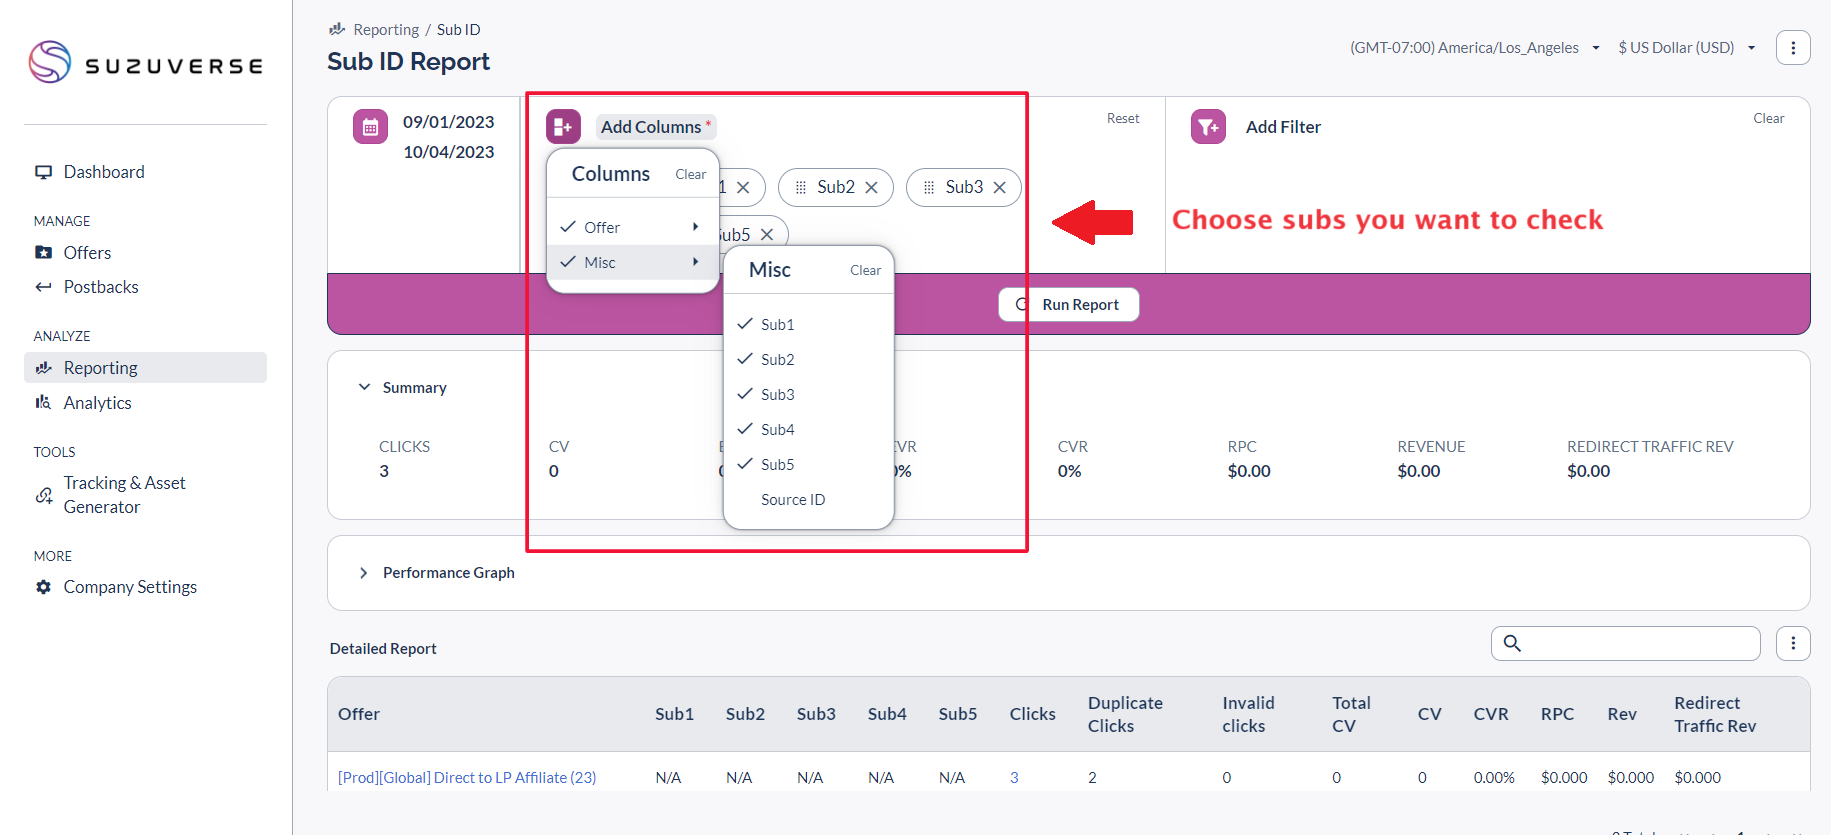Open the Detailed Report three-dot menu
Viewport: 1831px width, 835px height.
1792,644
